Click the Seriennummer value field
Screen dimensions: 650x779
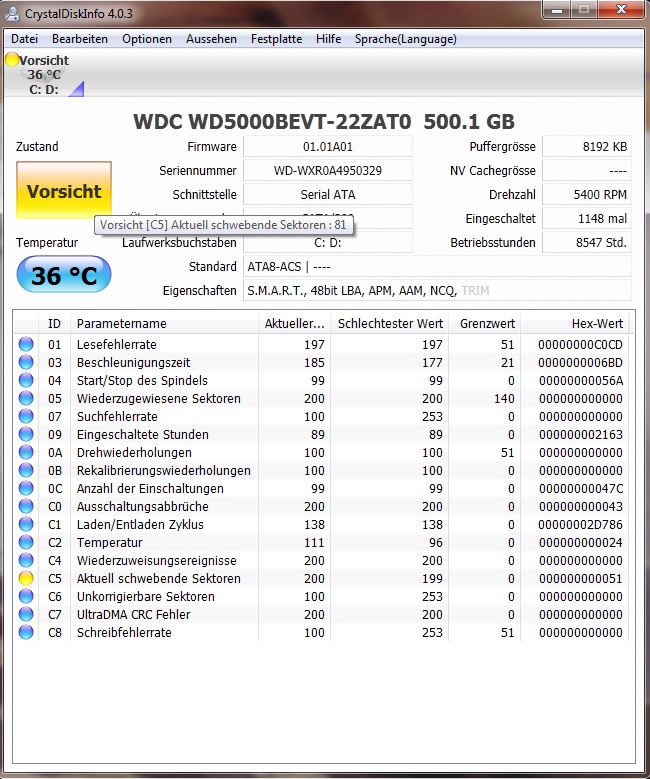[327, 171]
